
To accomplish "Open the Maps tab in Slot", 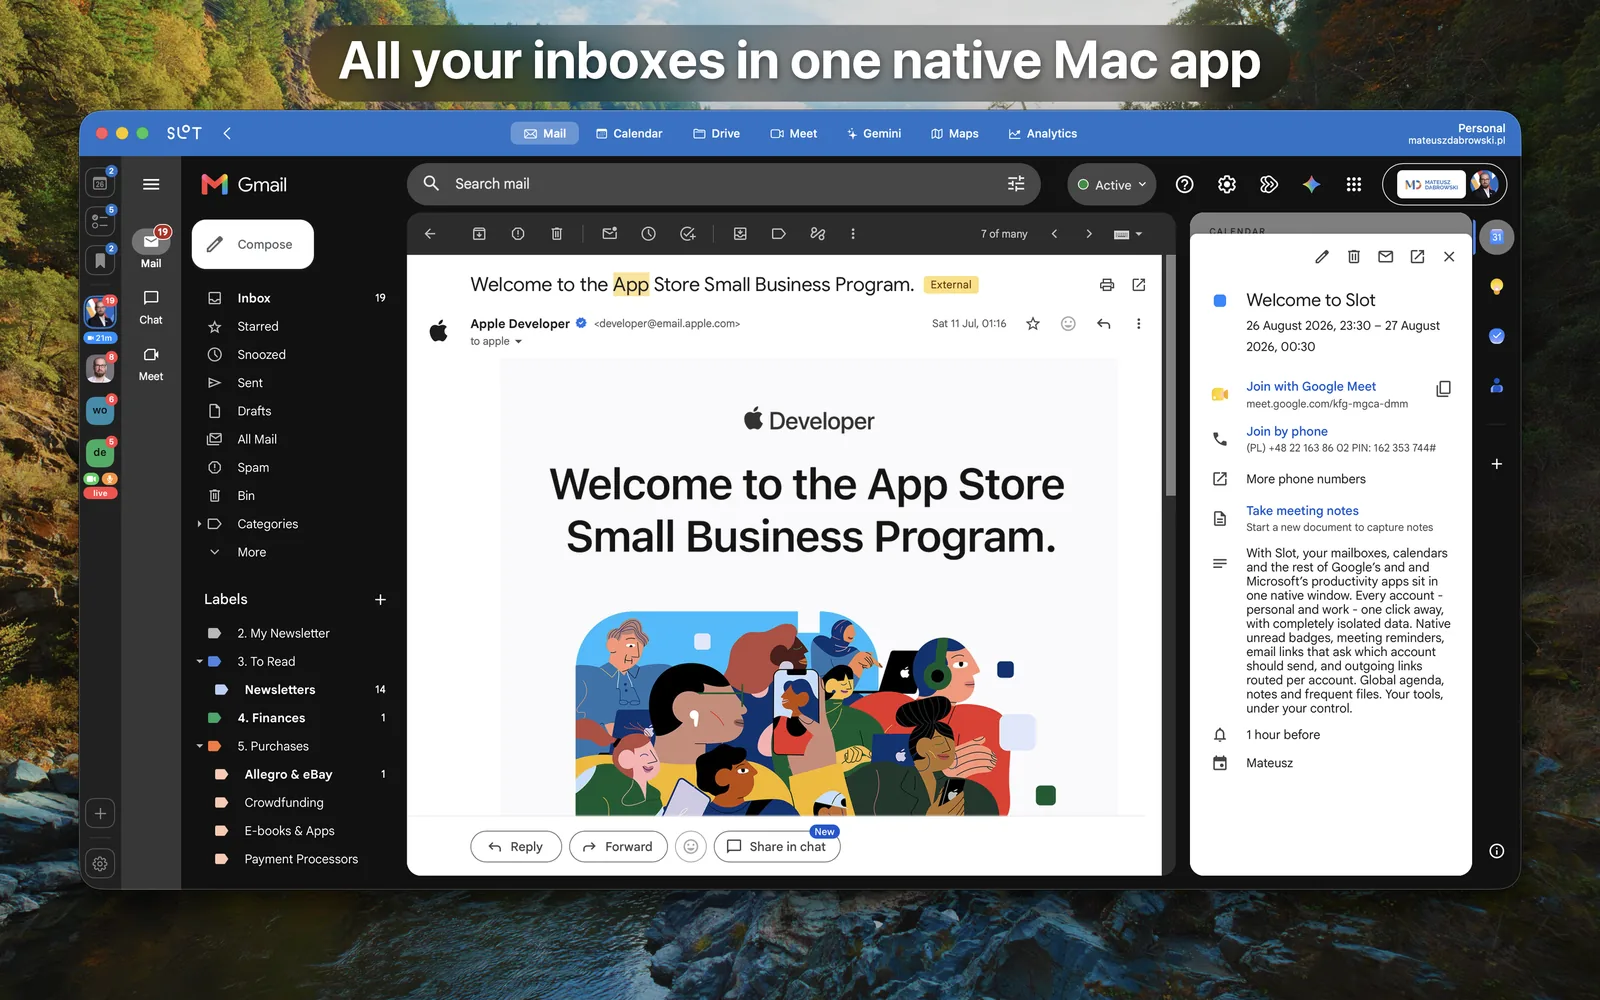I will [x=955, y=133].
